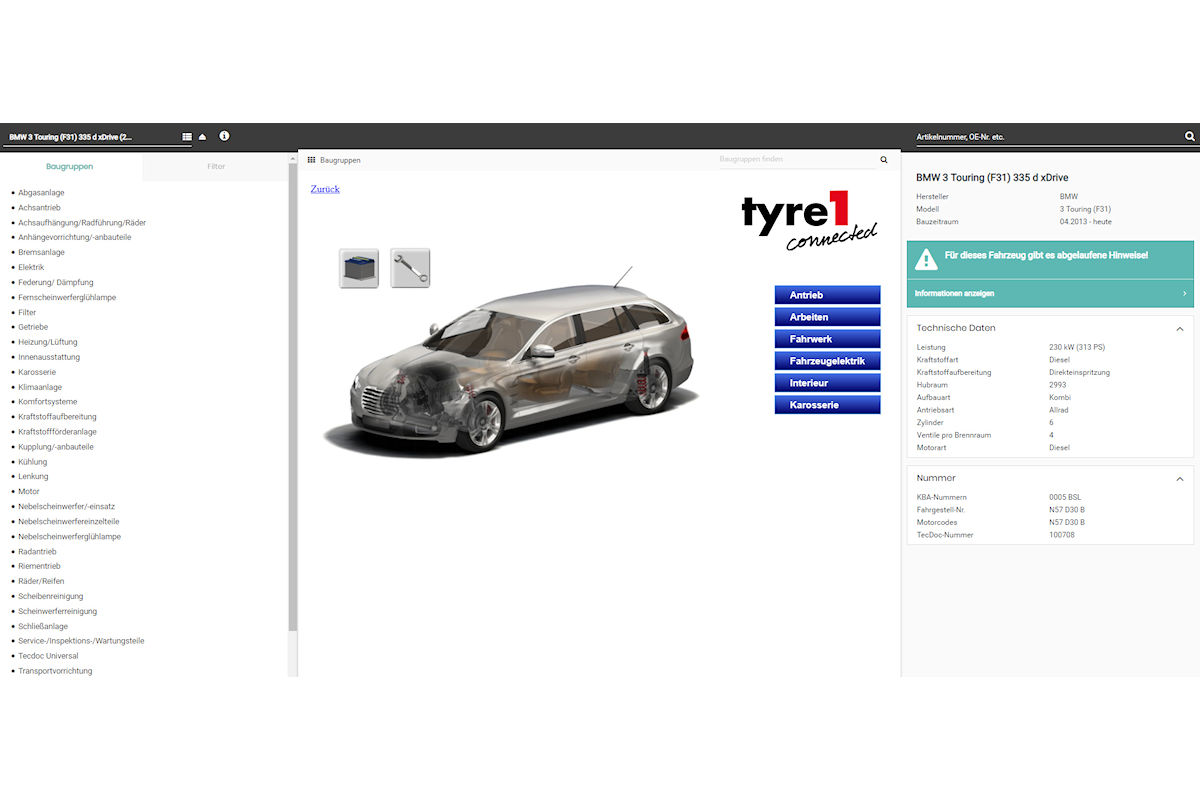Screen dimensions: 1200x800
Task: Switch to the Baugruppen tab
Action: [x=70, y=167]
